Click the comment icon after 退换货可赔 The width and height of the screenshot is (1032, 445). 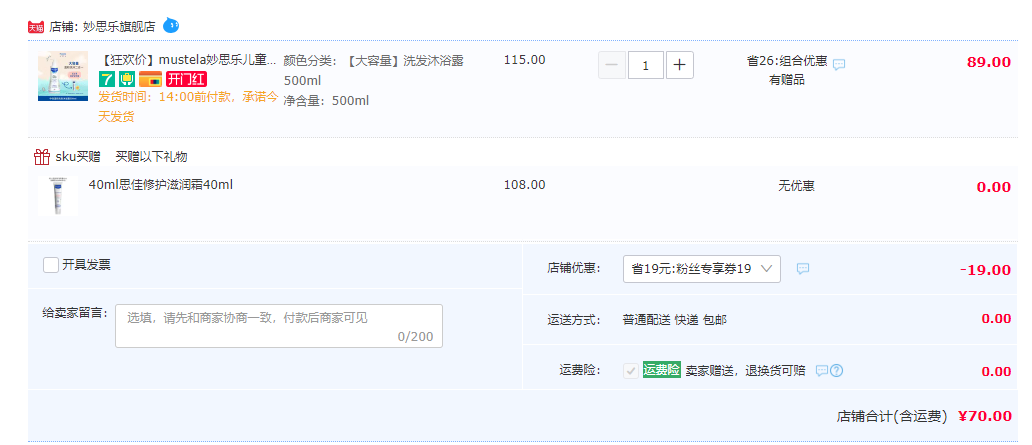[x=821, y=371]
